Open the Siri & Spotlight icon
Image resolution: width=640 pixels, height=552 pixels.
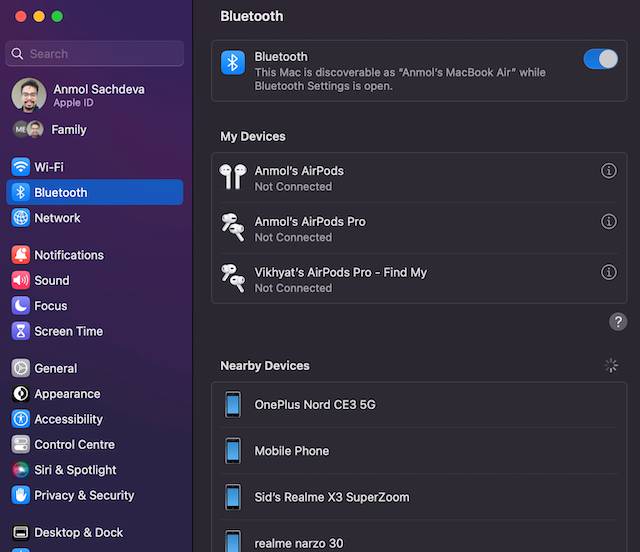20,470
